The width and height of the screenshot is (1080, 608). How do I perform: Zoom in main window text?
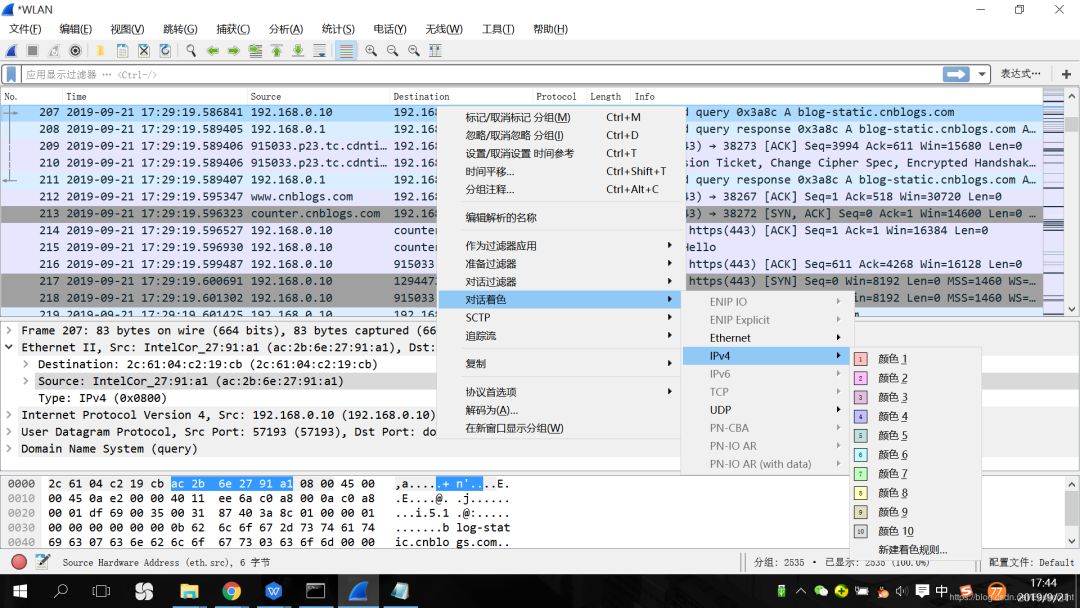(371, 50)
